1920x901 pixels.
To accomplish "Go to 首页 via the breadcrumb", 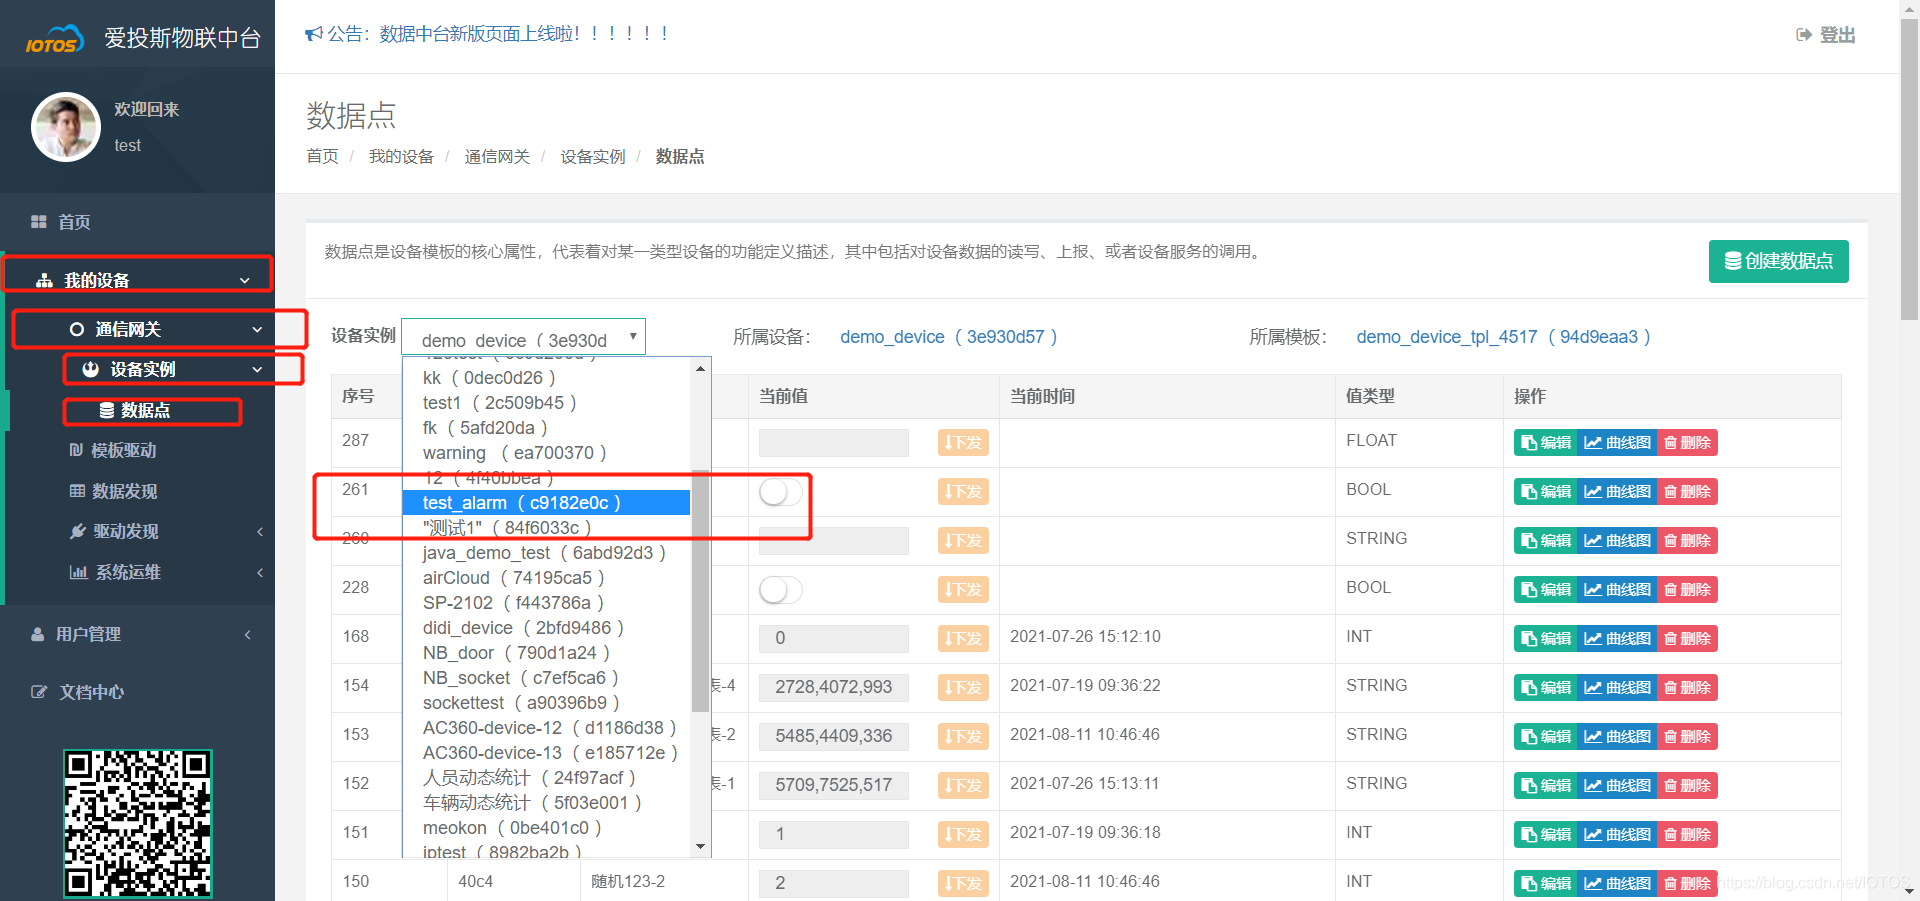I will [x=322, y=156].
